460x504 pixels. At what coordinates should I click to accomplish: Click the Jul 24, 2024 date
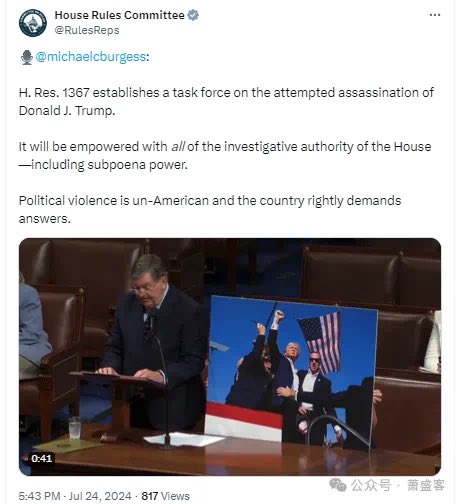coord(100,496)
